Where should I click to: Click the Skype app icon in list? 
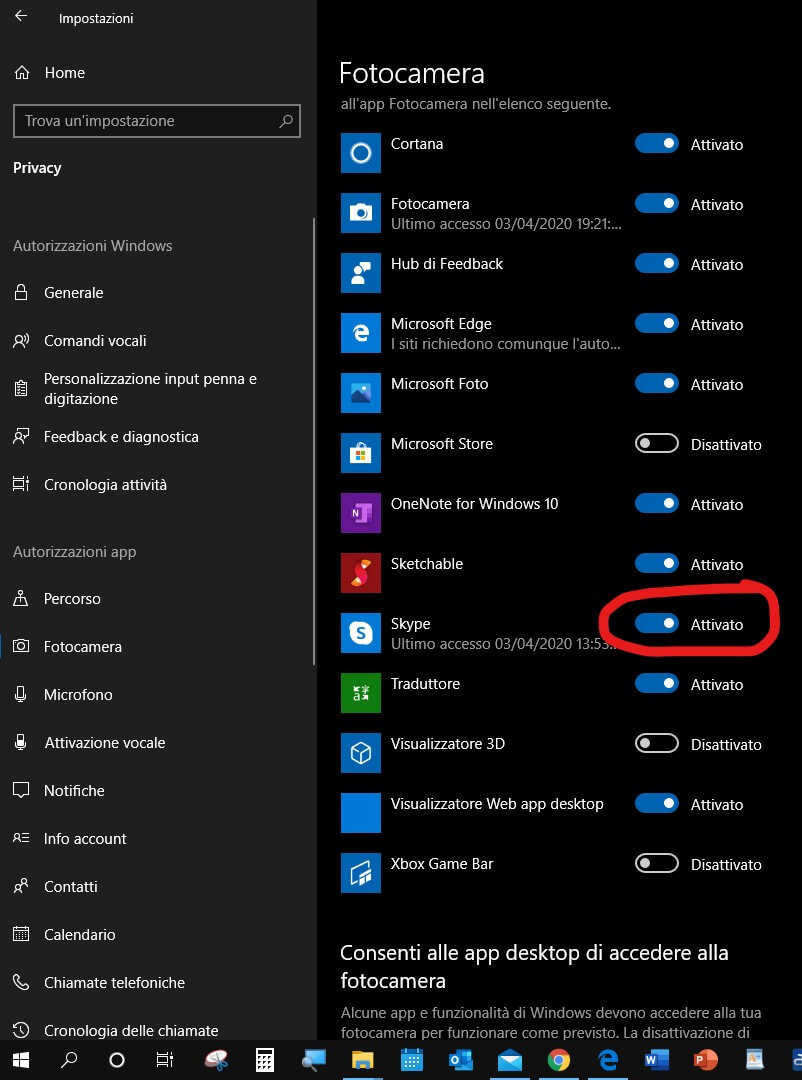360,633
